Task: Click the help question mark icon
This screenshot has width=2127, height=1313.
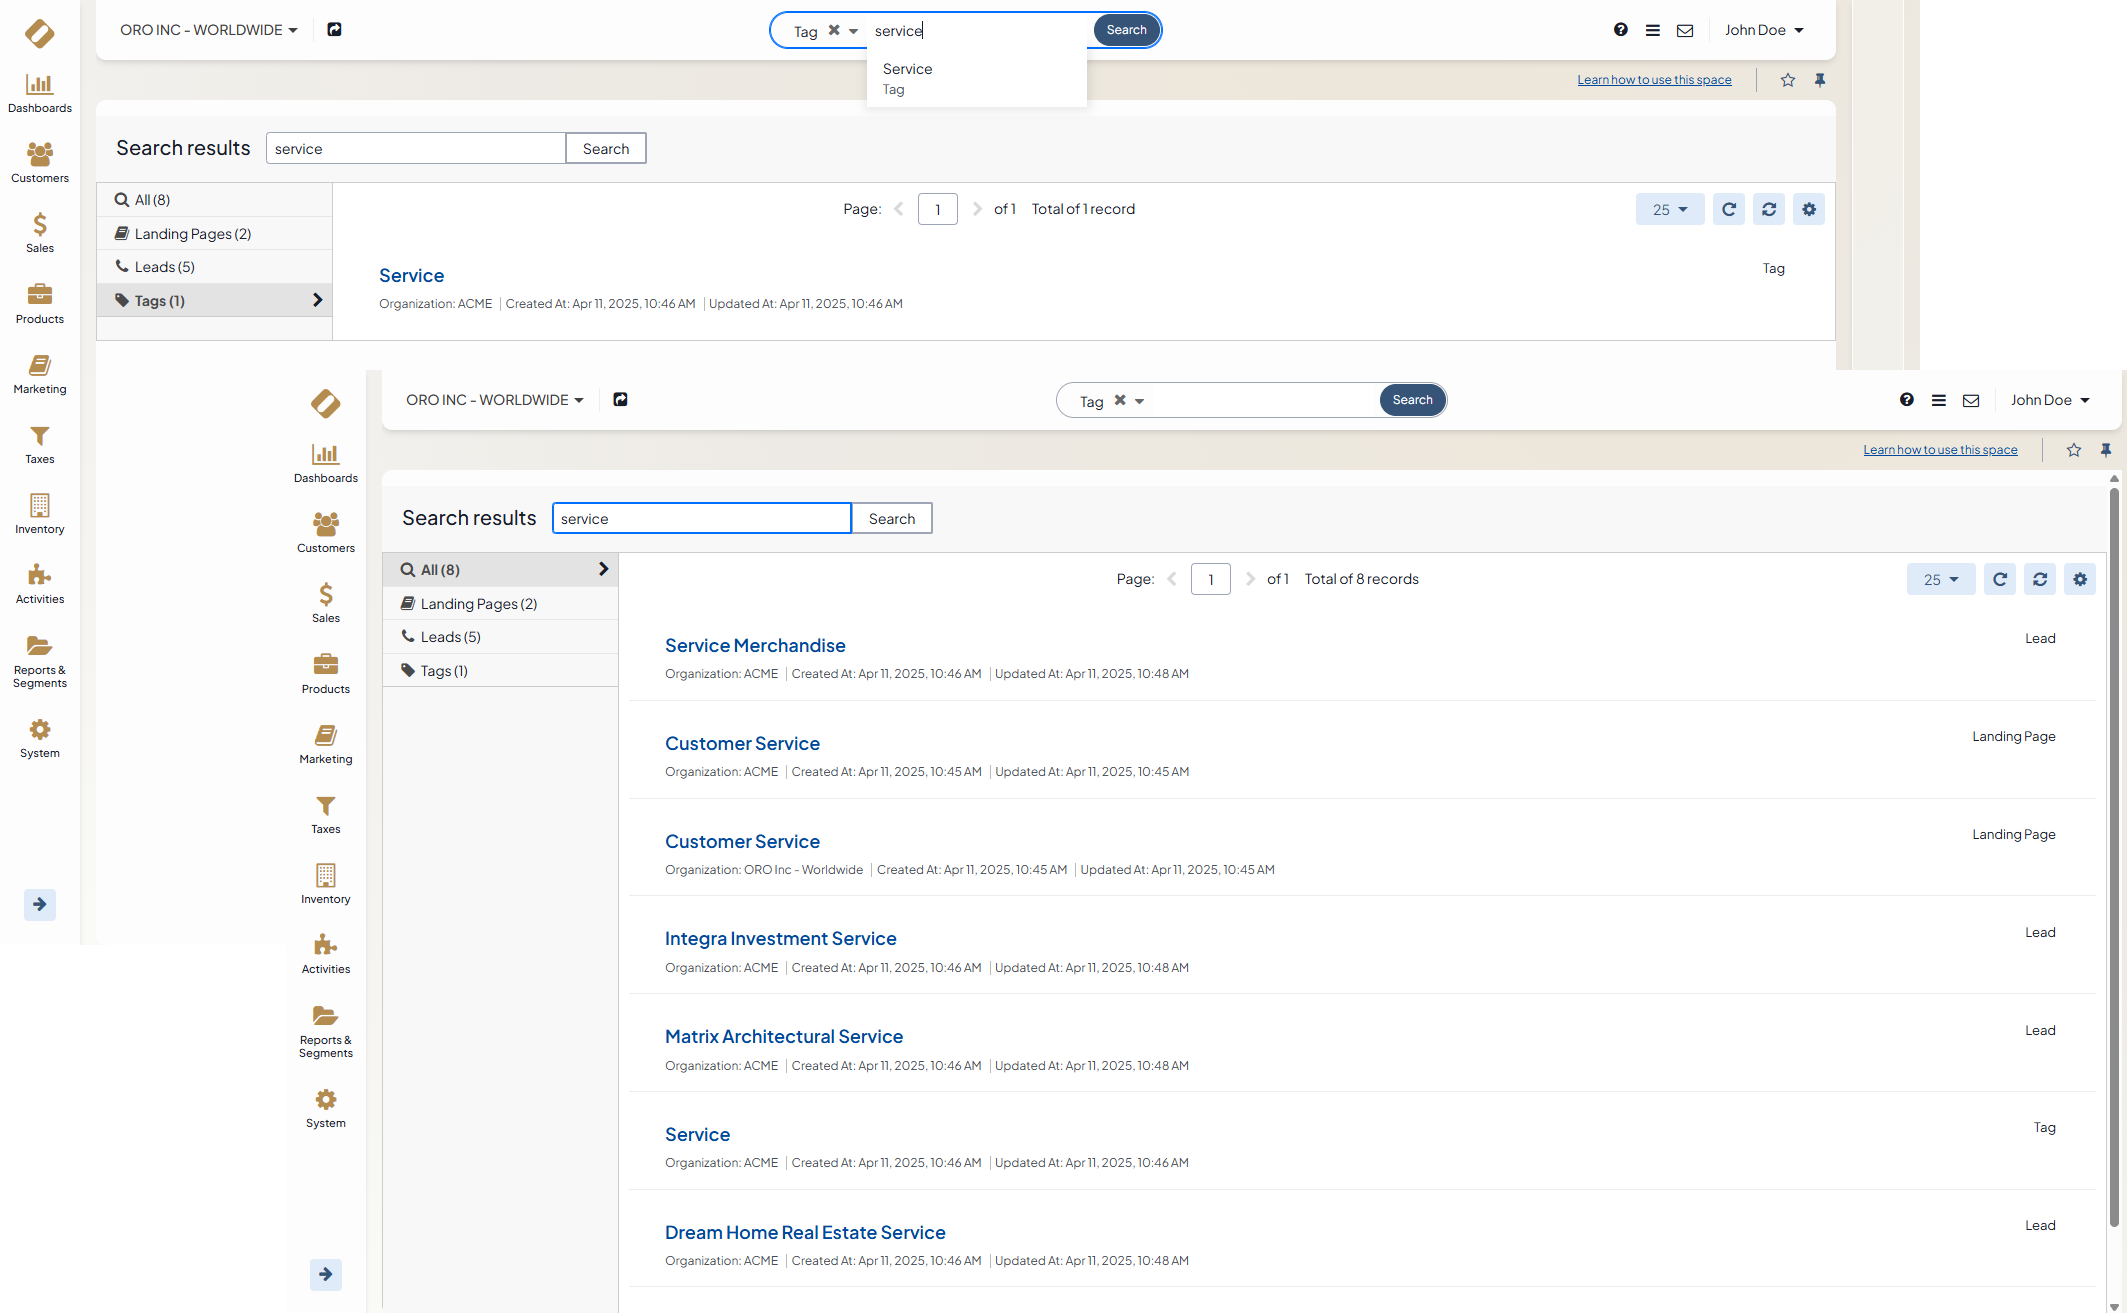Action: point(1906,400)
